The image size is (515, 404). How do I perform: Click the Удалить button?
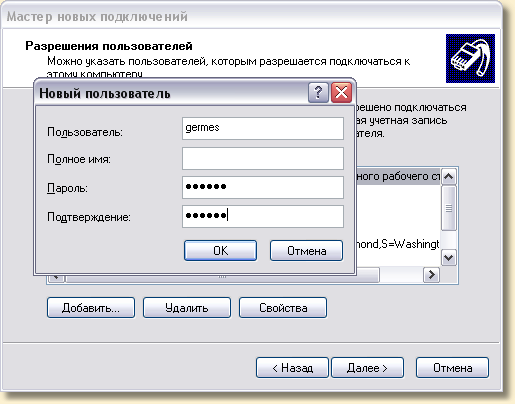(187, 308)
